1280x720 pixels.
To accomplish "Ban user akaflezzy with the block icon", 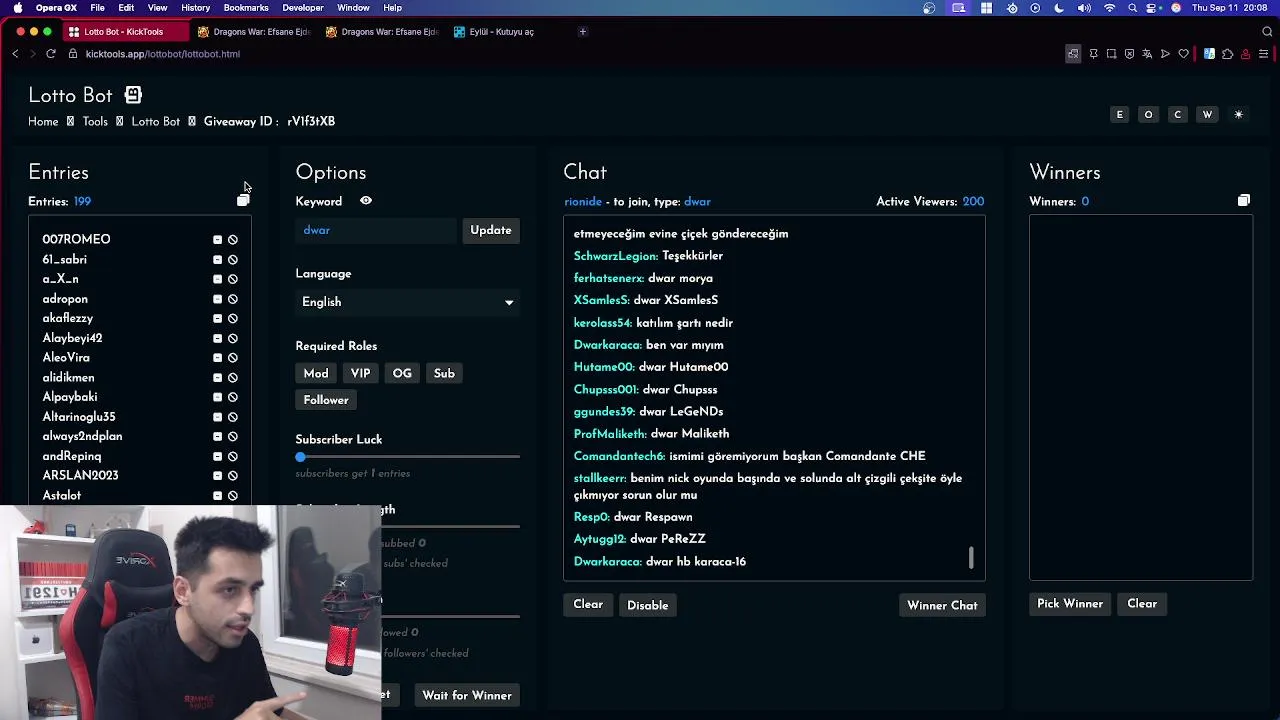I will [233, 319].
